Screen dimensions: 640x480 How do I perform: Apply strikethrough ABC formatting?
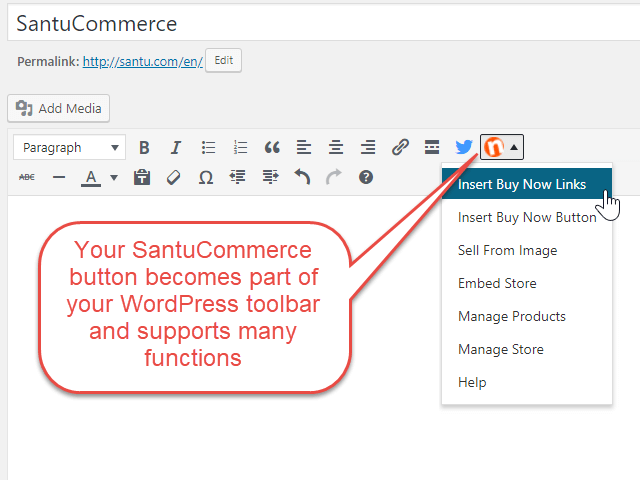tap(27, 177)
